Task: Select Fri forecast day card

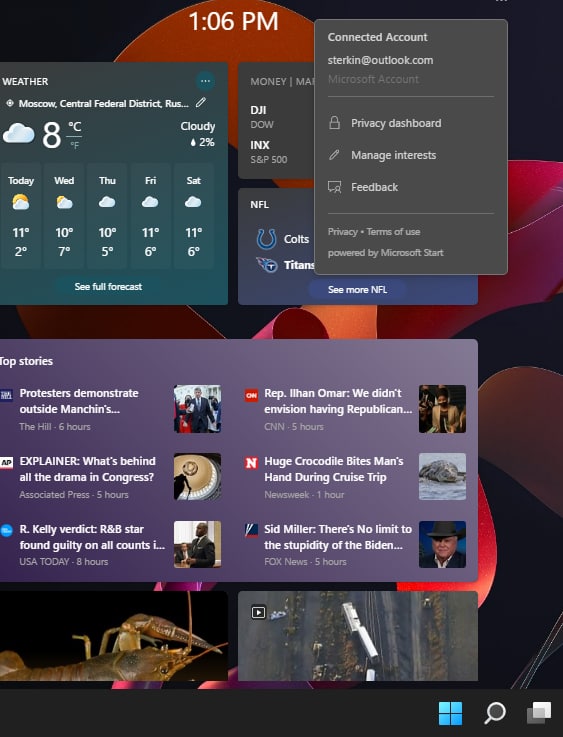Action: coord(150,216)
